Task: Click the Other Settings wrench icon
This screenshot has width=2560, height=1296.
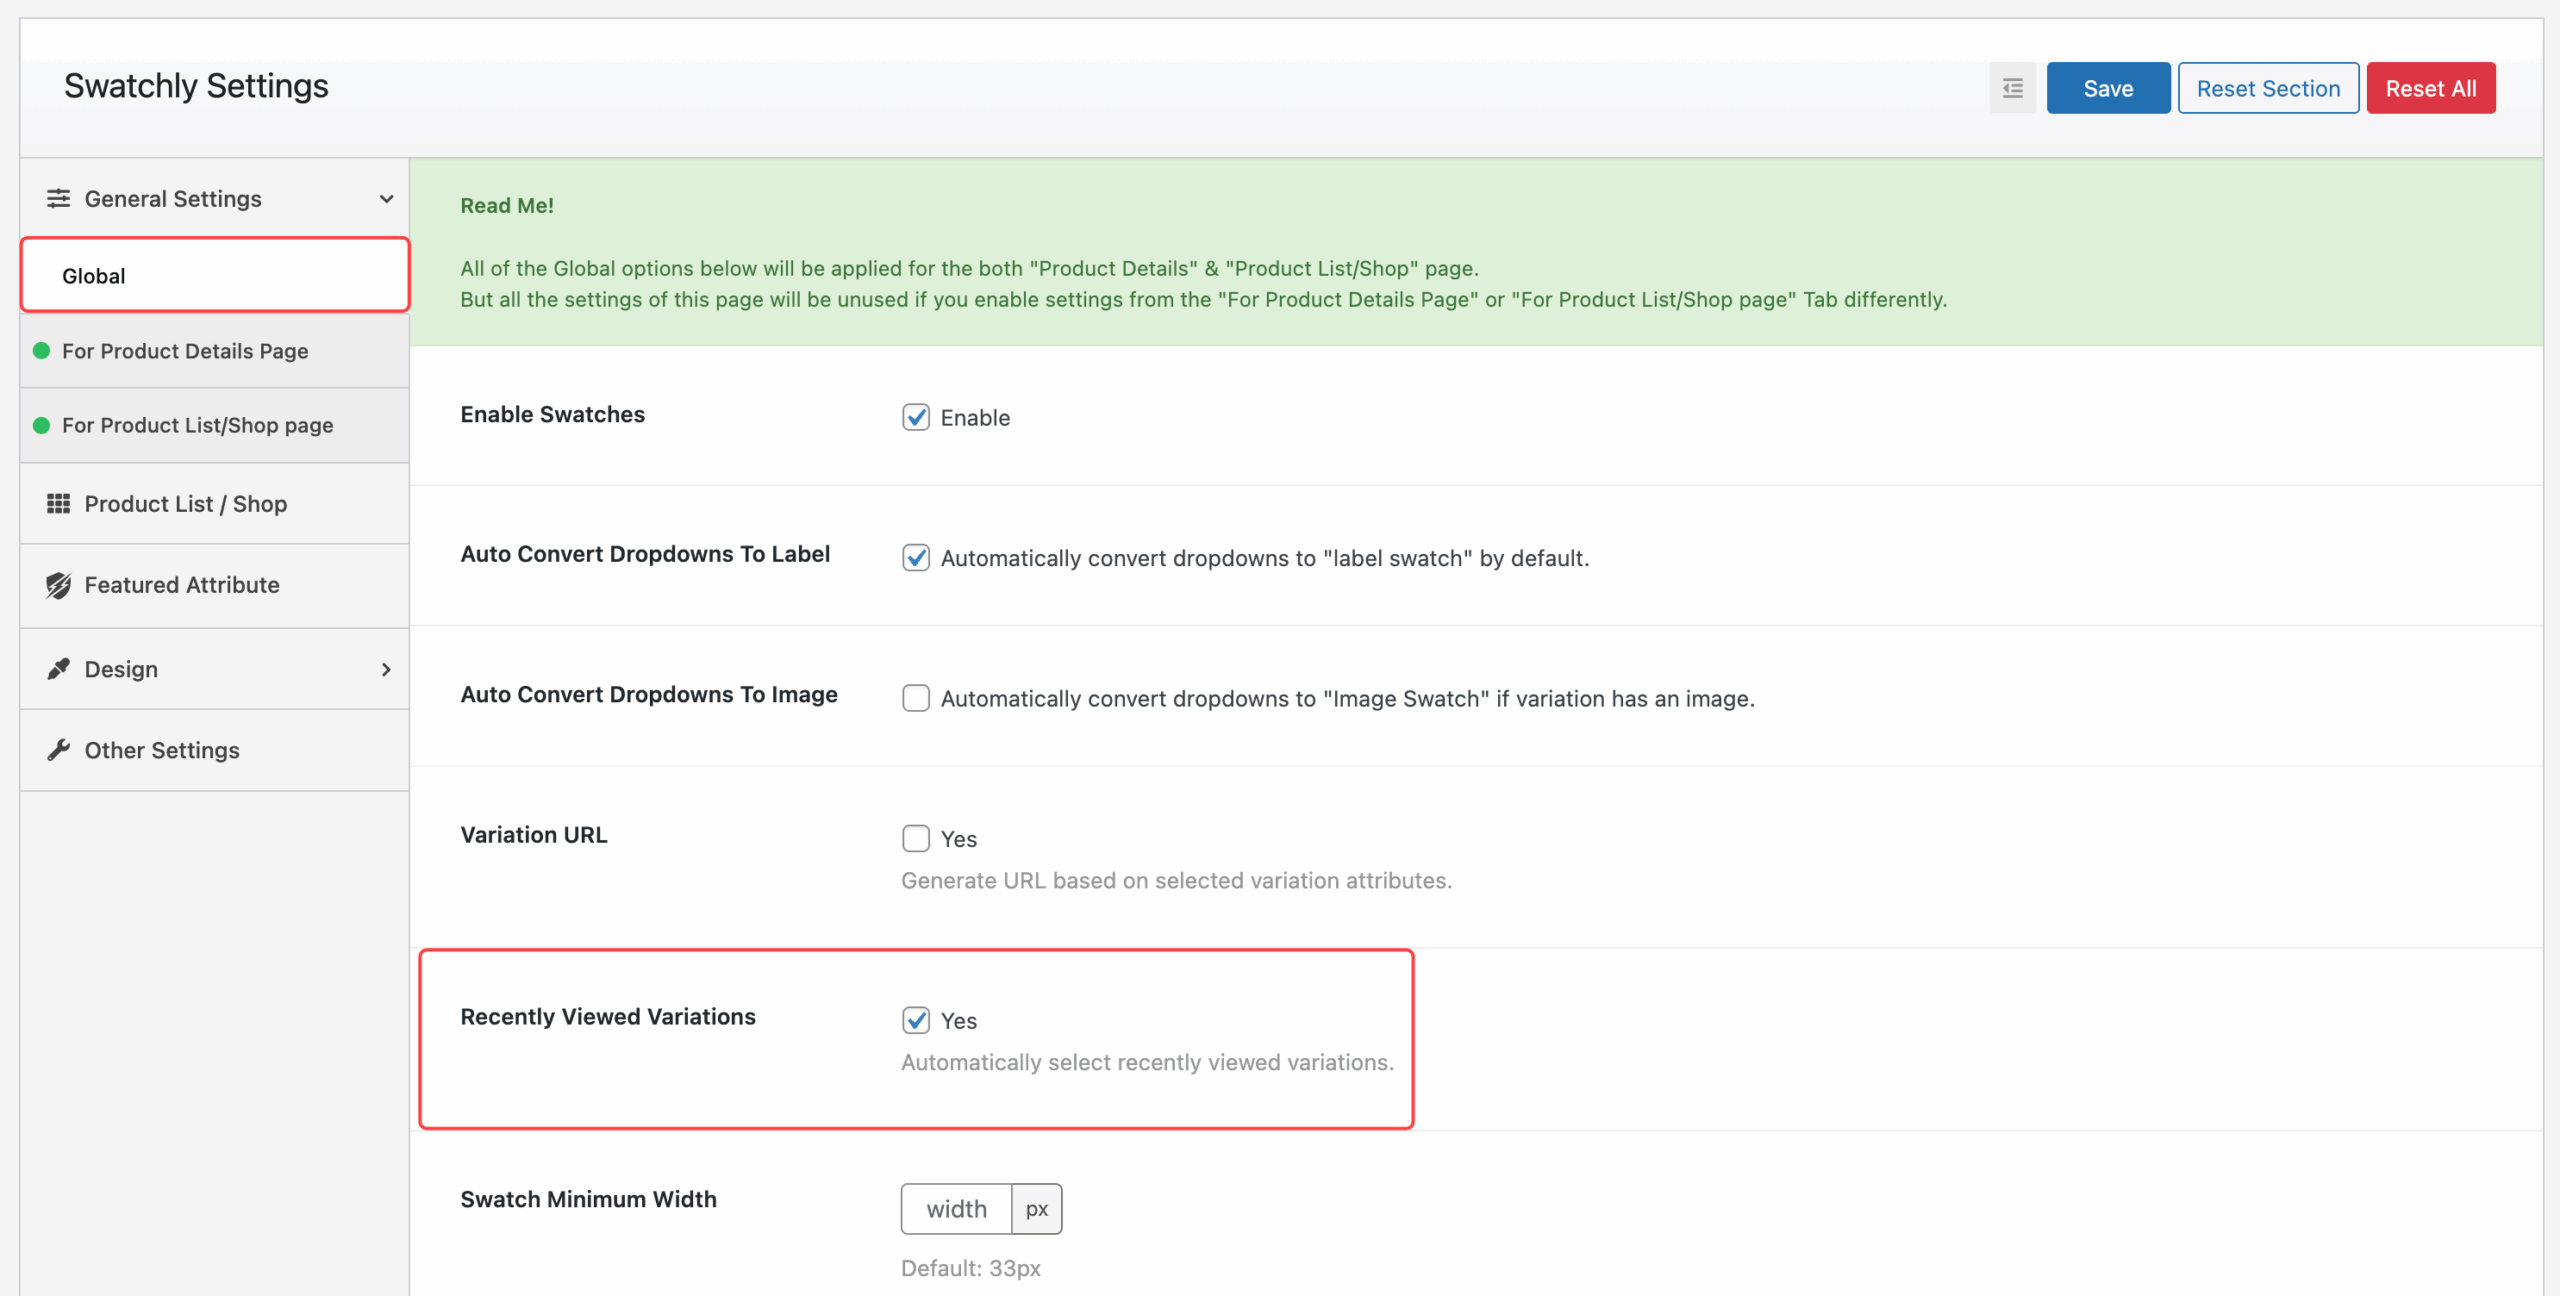Action: 58,750
